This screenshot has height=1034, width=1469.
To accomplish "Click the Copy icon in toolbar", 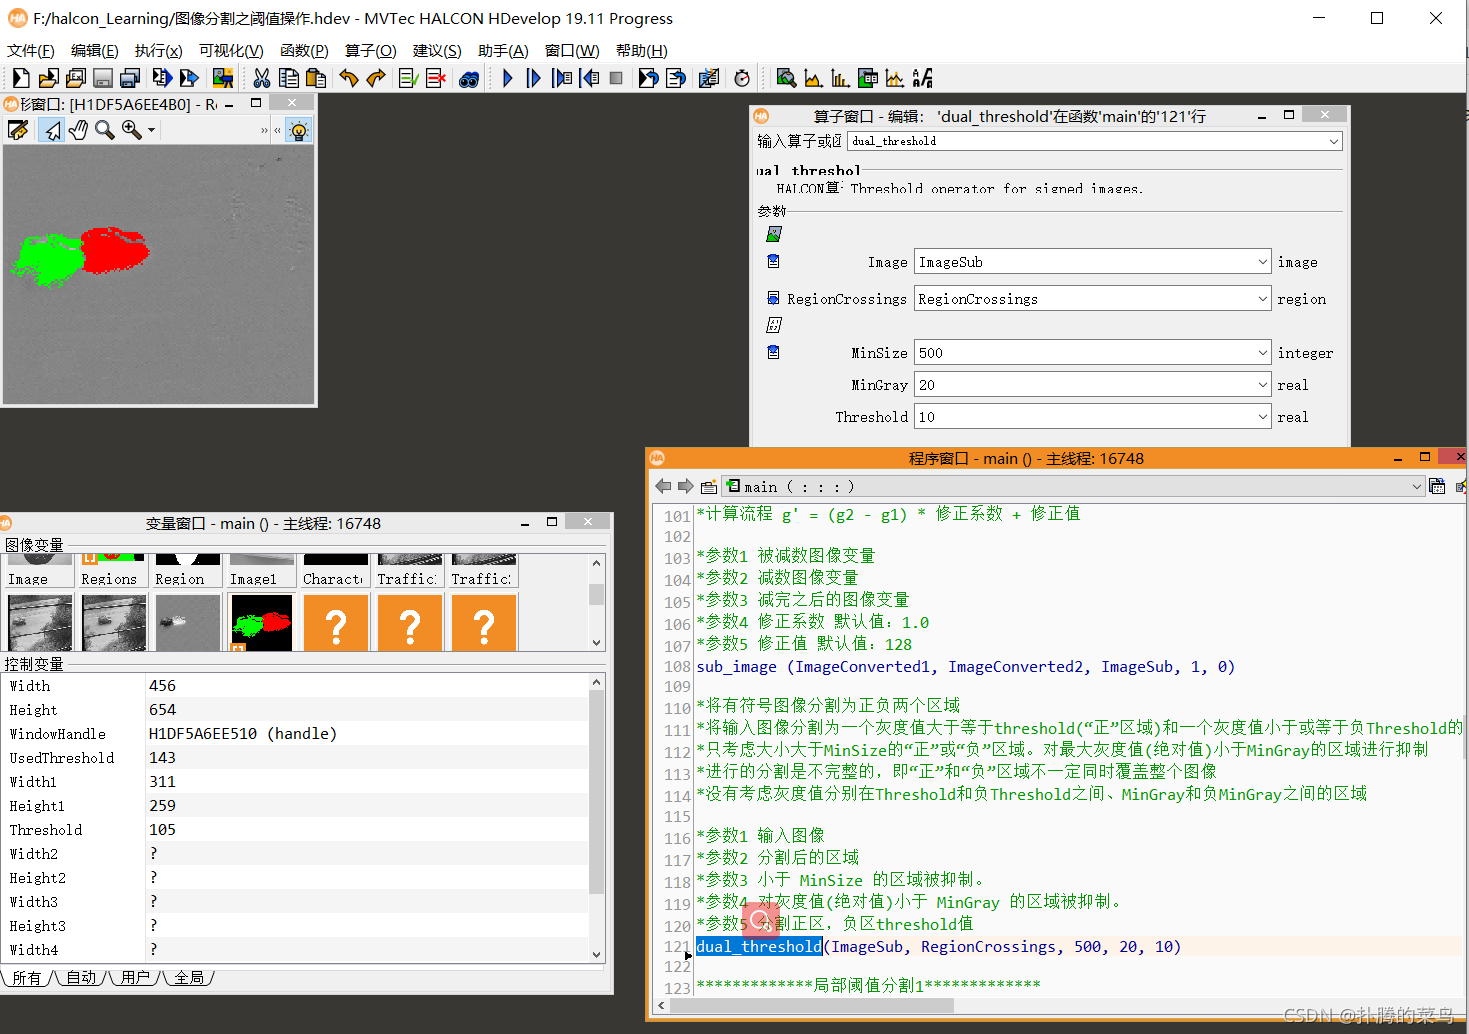I will pyautogui.click(x=289, y=78).
